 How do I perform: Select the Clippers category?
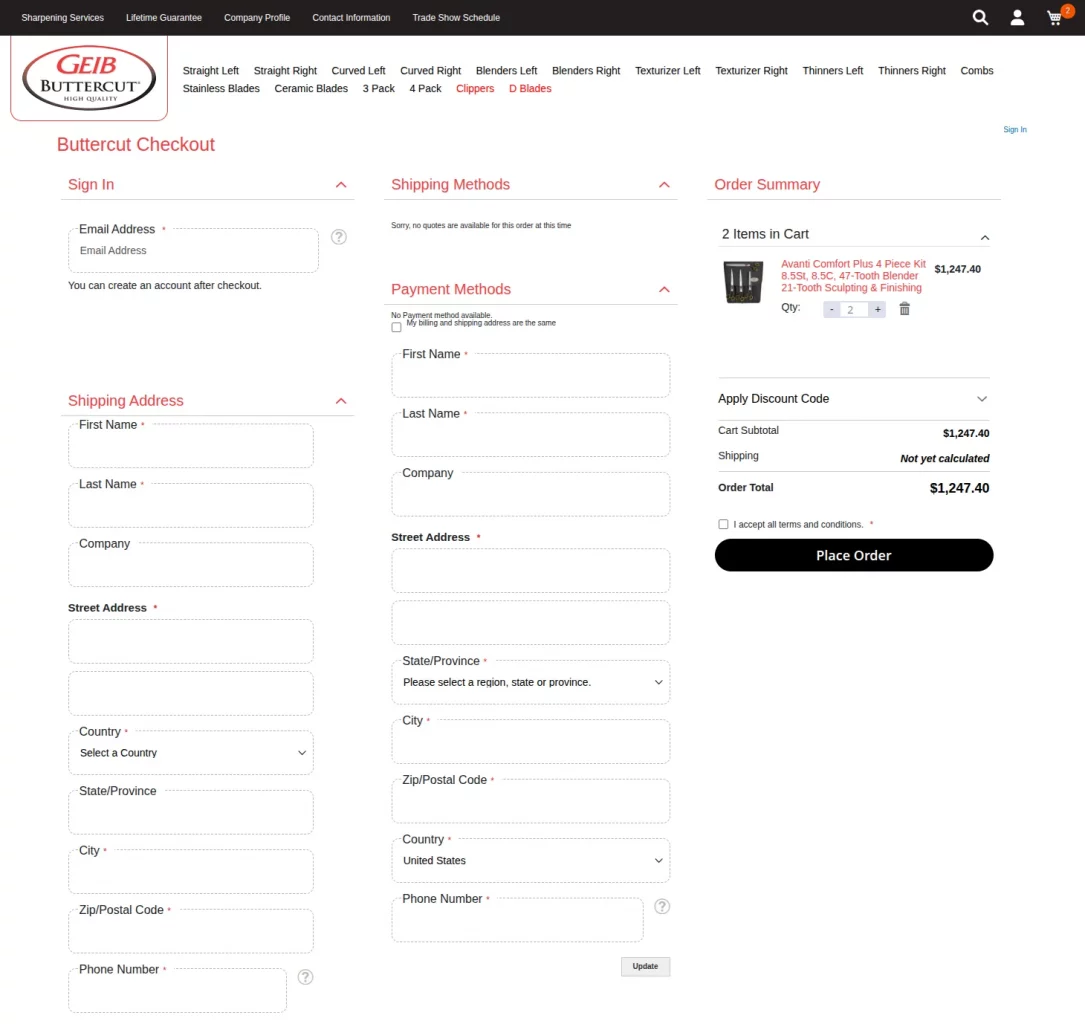click(475, 88)
